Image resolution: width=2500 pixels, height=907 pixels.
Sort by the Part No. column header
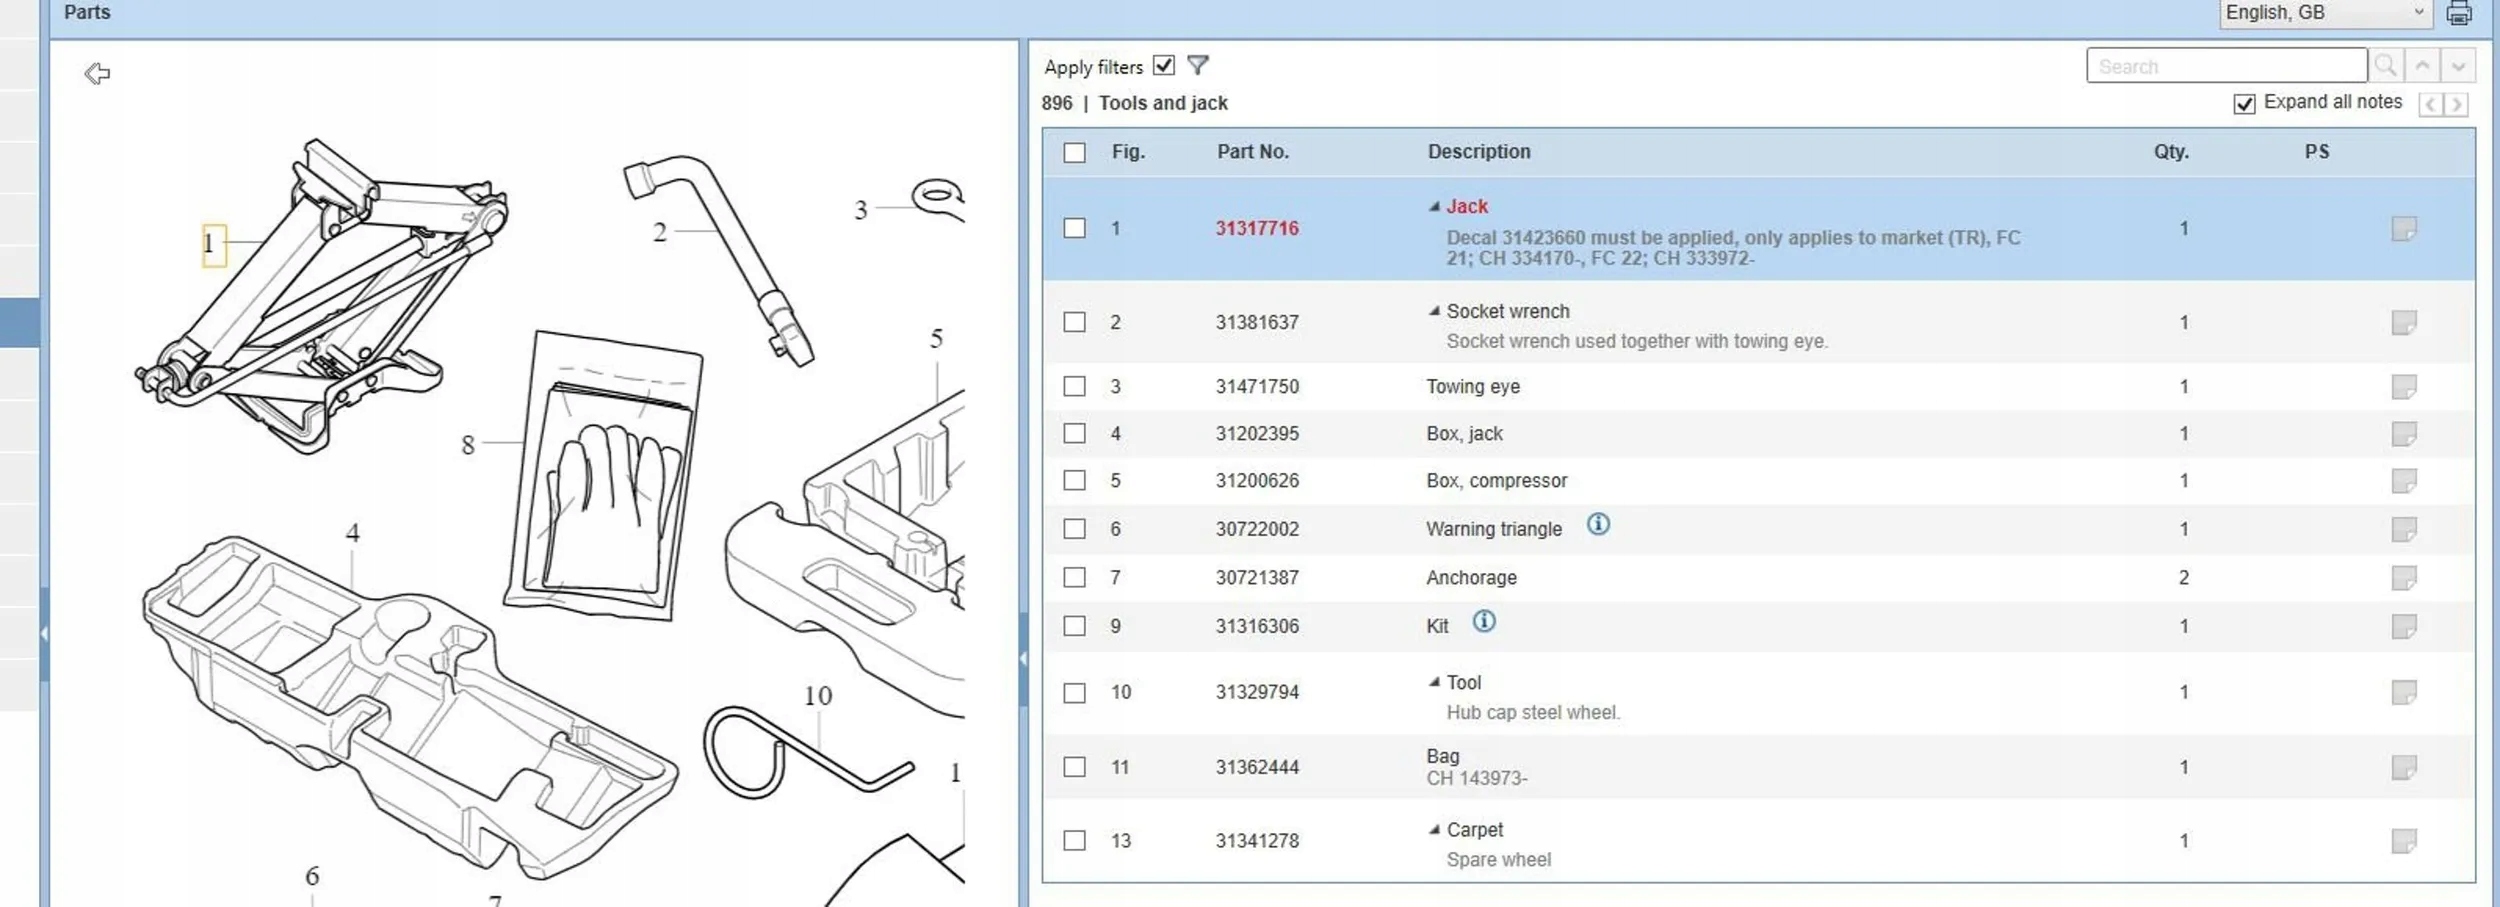tap(1253, 152)
